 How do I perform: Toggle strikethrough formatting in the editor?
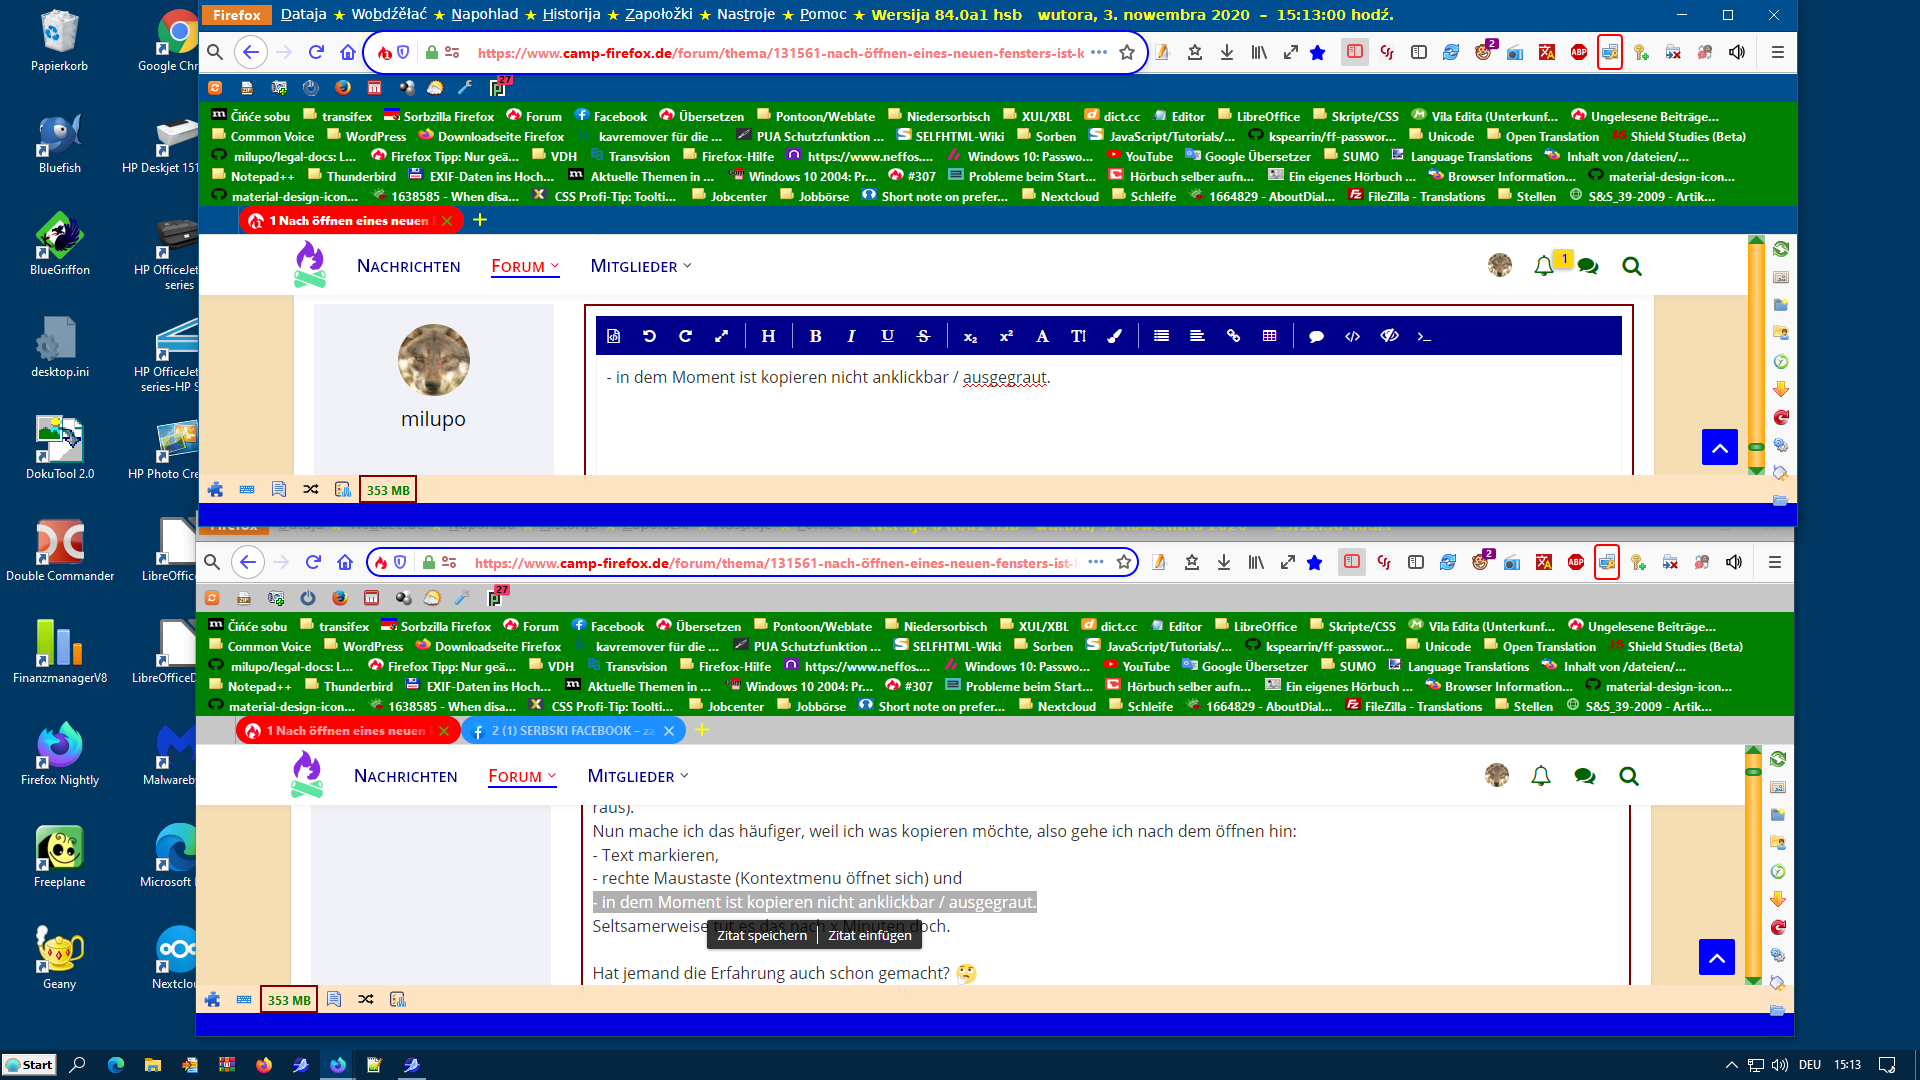tap(923, 336)
